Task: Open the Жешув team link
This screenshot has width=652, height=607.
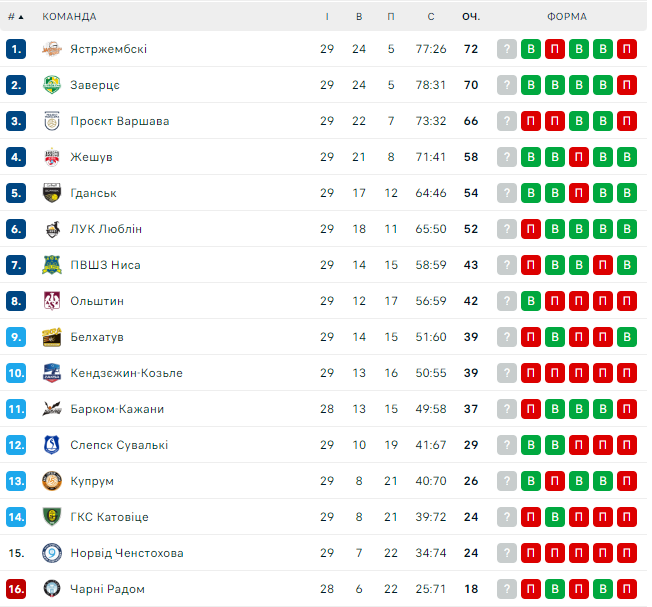Action: [x=91, y=157]
